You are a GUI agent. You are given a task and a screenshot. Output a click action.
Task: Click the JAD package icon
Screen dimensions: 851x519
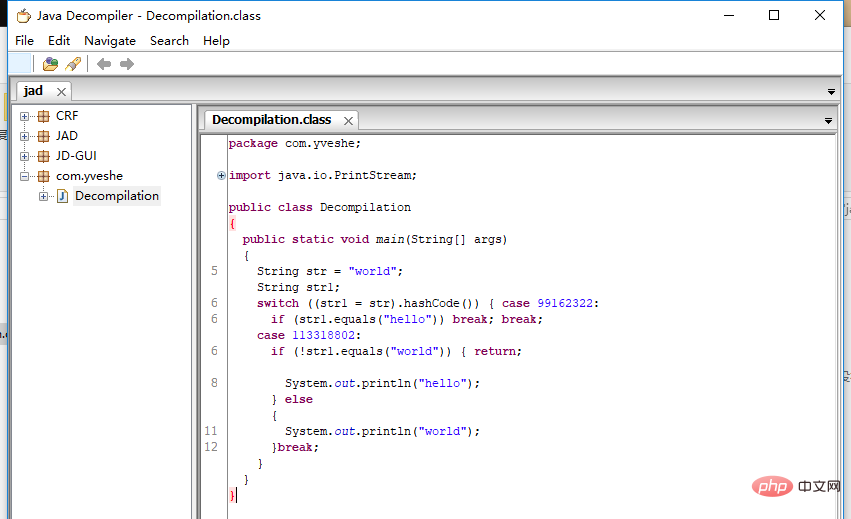click(43, 136)
